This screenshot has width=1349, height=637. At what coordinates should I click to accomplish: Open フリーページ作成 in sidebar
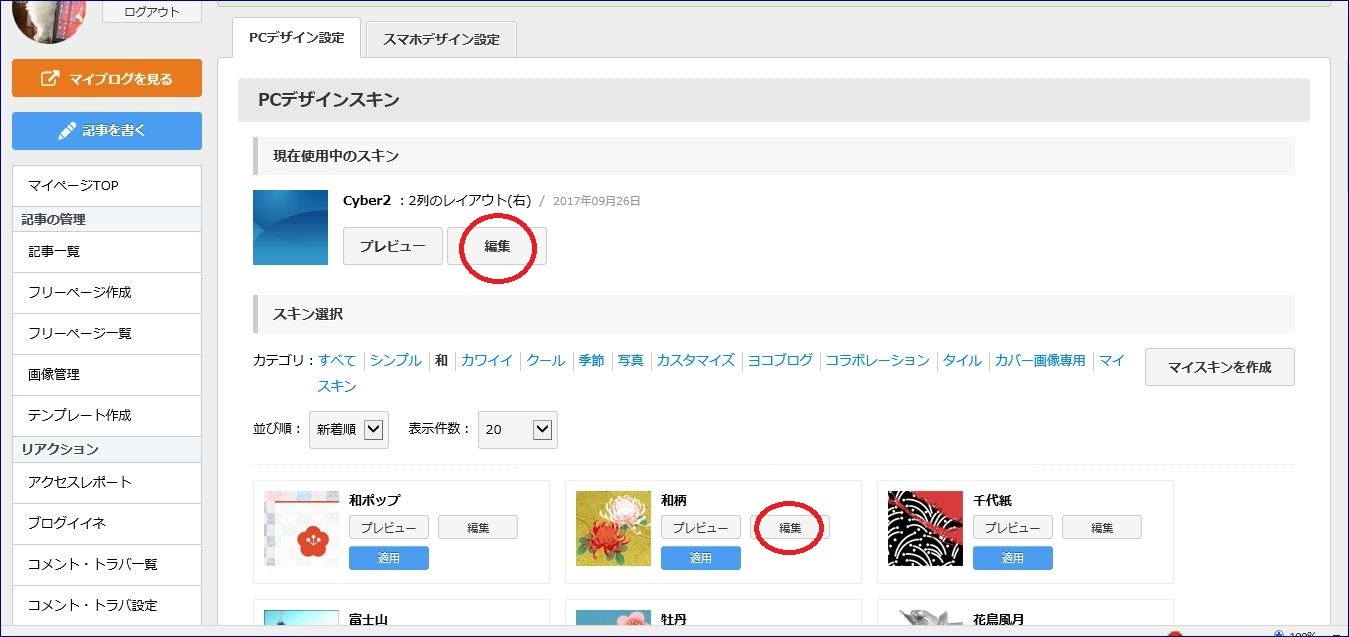(107, 293)
